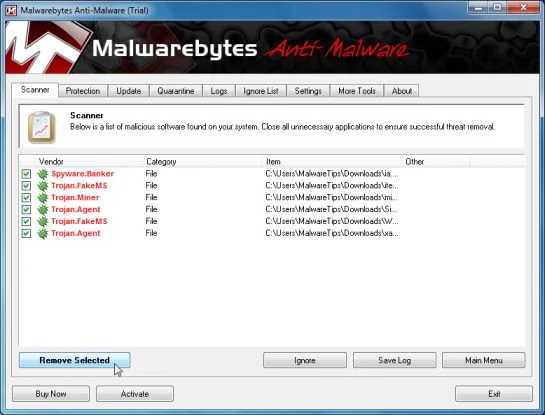The height and width of the screenshot is (415, 545).
Task: Return to Main Menu
Action: pyautogui.click(x=483, y=360)
